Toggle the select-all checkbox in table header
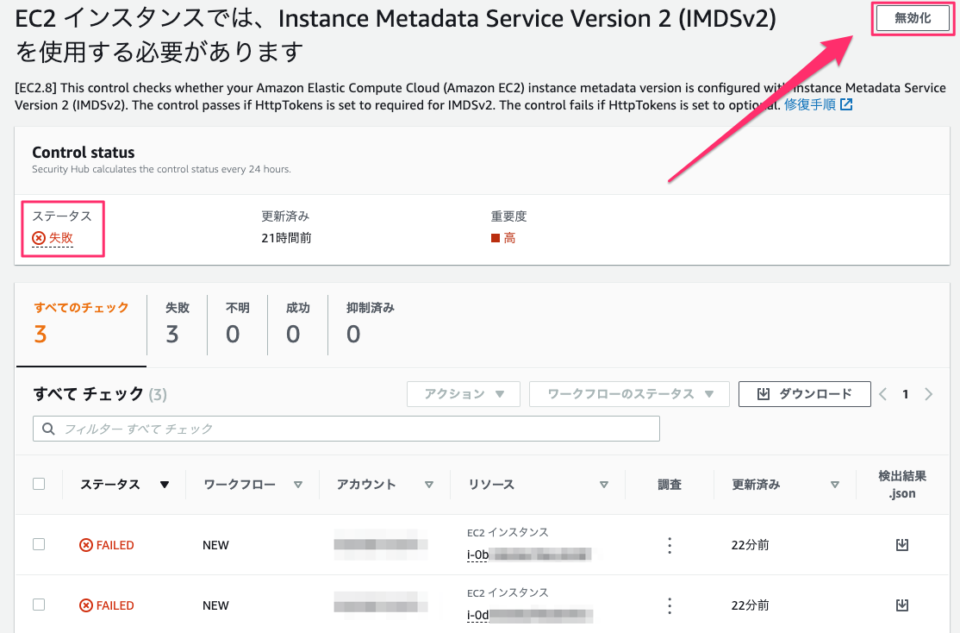Image resolution: width=960 pixels, height=633 pixels. click(39, 484)
